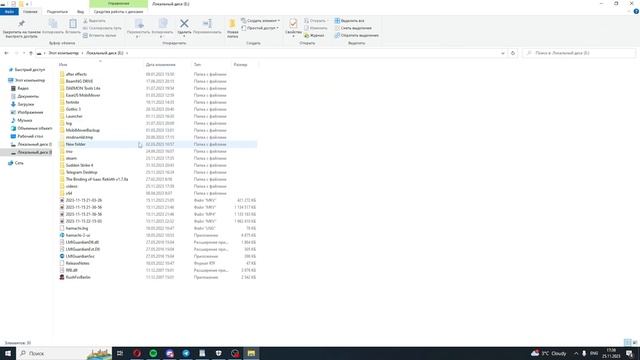Viewport: 640px width, 360px height.
Task: Expand the Простой доступ dropdown
Action: (260, 28)
